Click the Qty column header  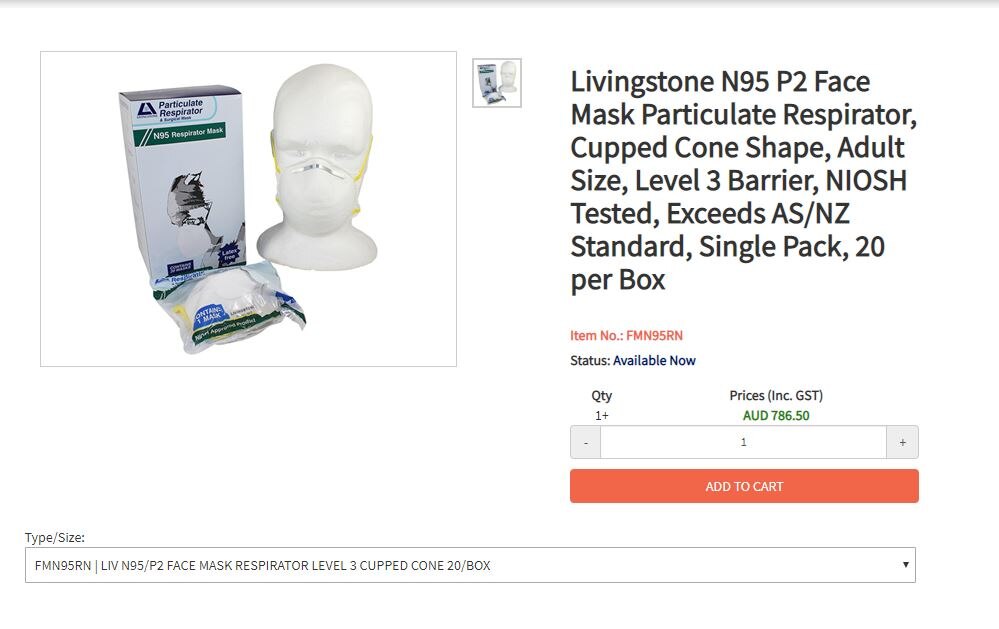click(601, 395)
